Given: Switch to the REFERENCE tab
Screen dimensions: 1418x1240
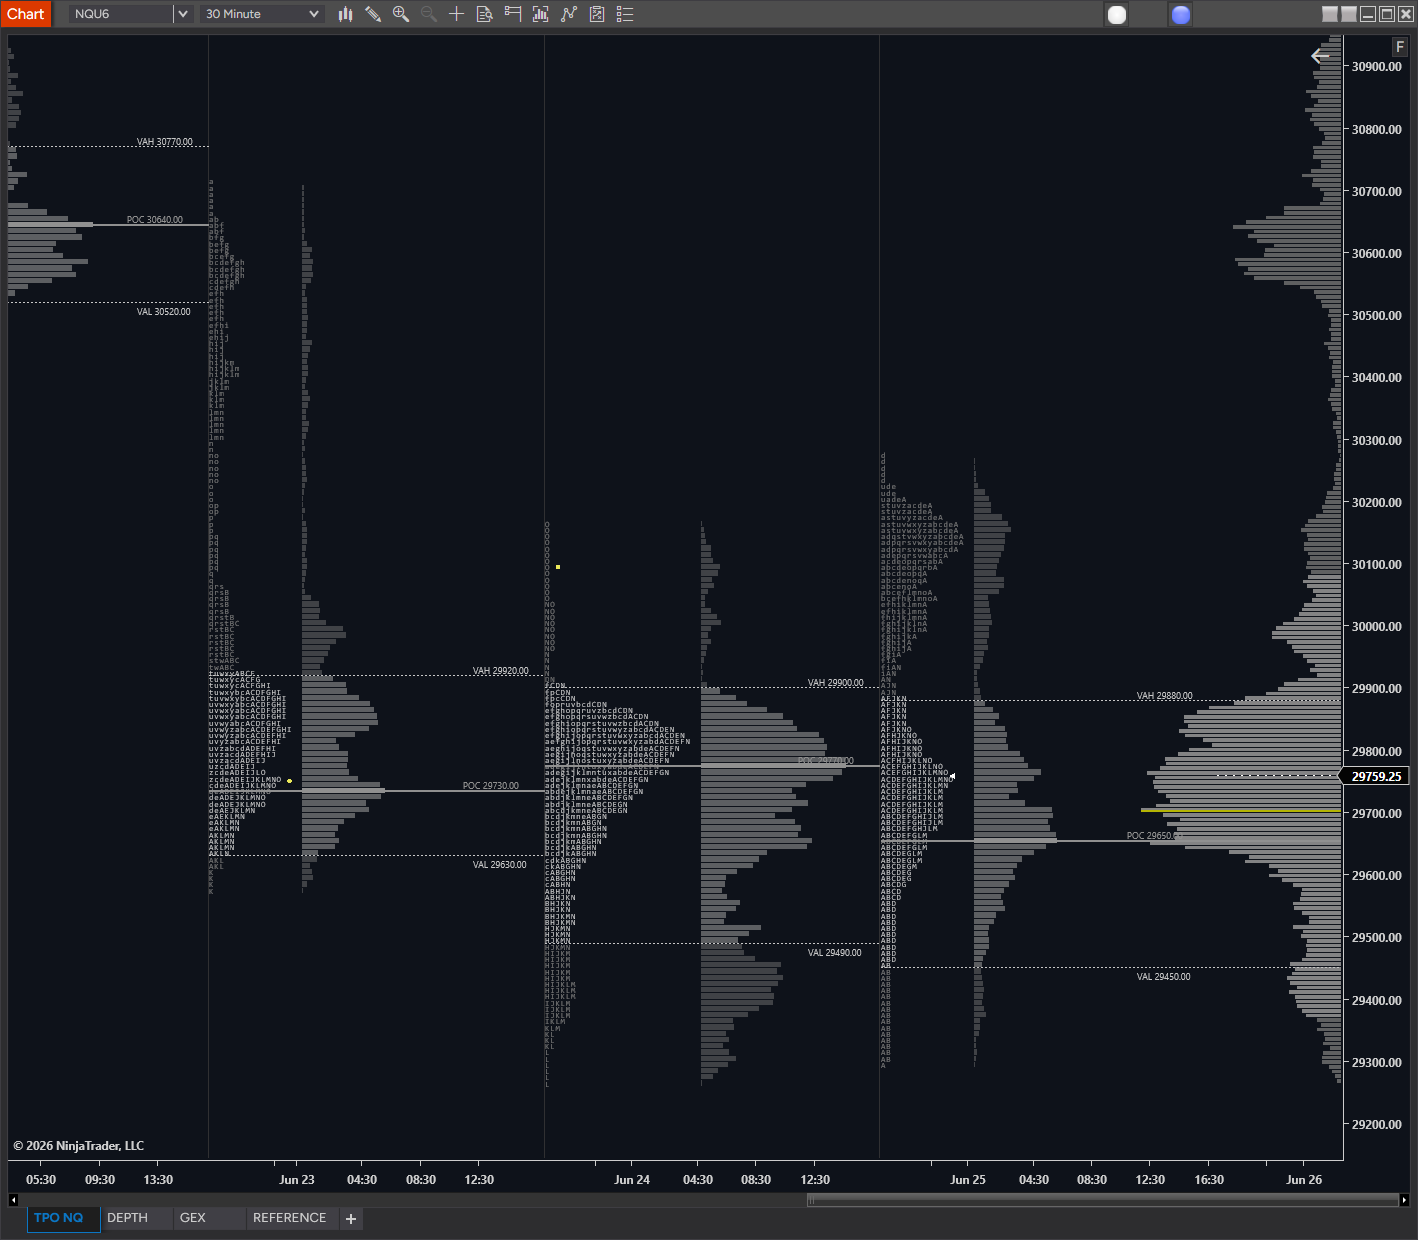Looking at the screenshot, I should [x=290, y=1218].
